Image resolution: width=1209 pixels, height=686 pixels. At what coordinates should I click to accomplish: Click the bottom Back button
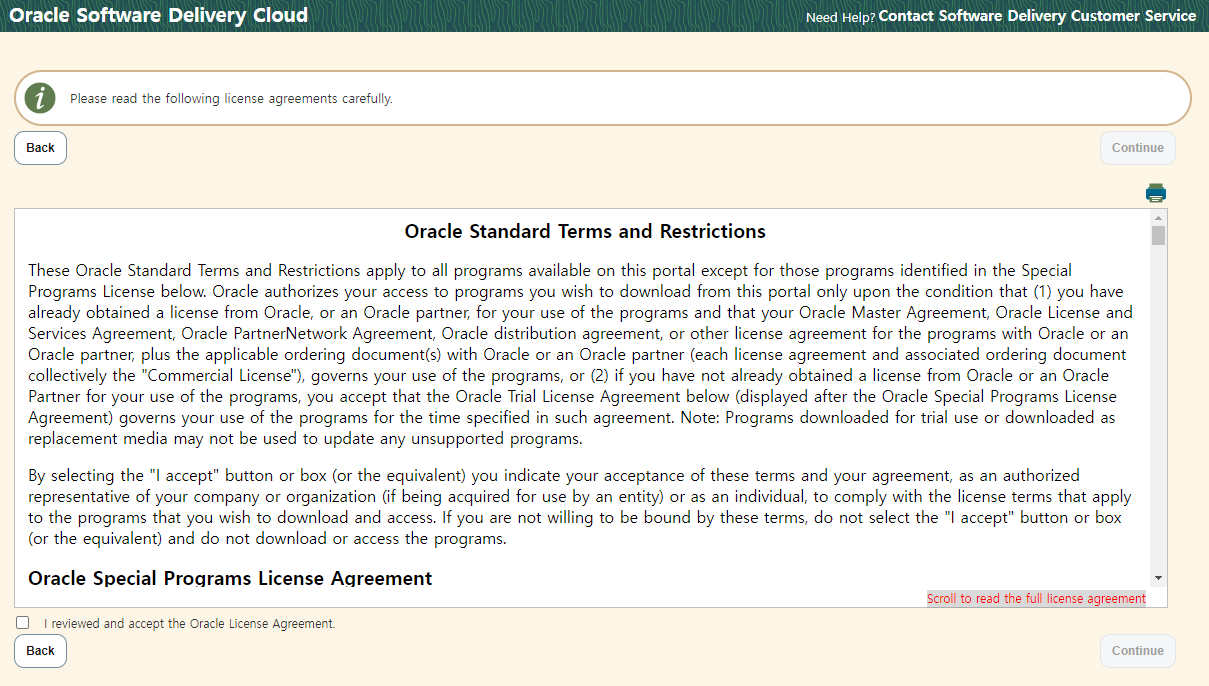[x=40, y=651]
